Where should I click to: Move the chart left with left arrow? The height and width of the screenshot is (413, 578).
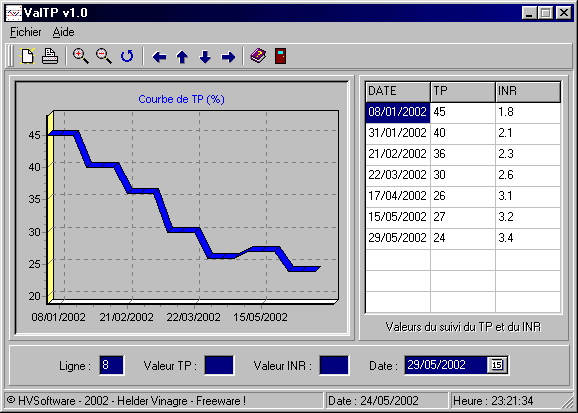(x=159, y=57)
